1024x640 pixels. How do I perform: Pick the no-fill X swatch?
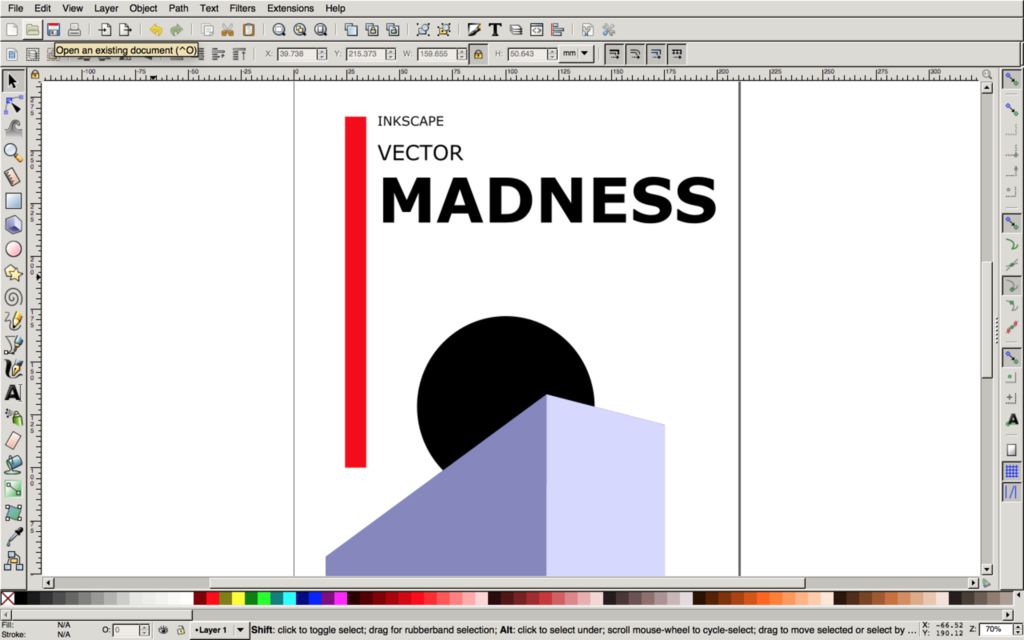click(8, 598)
